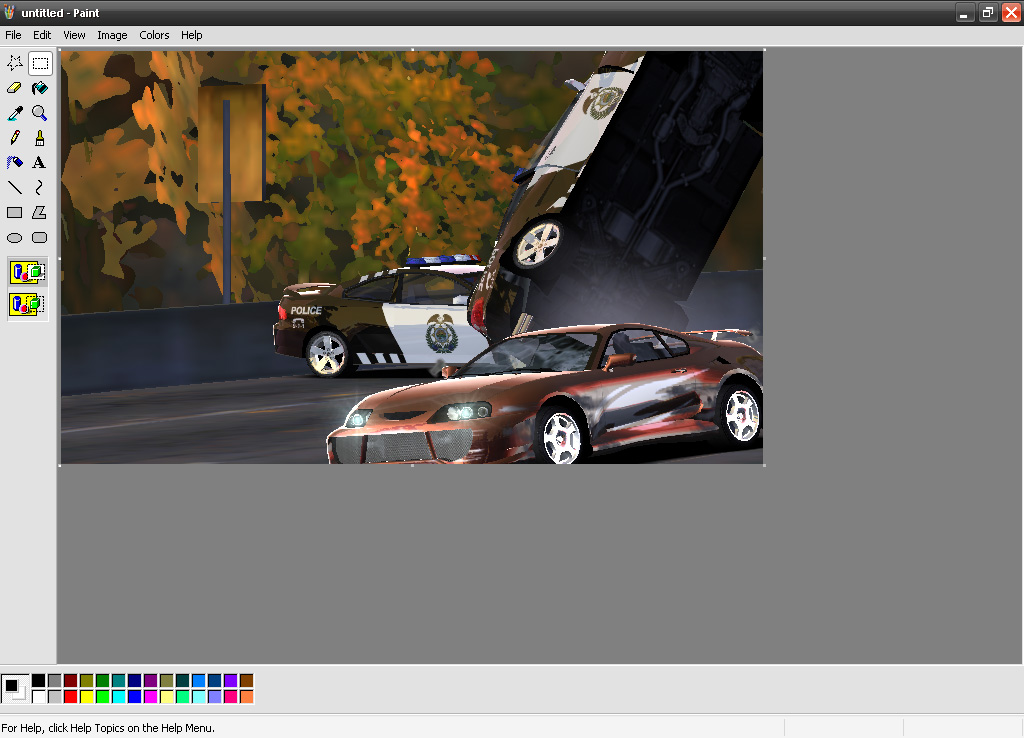
Task: Click the Paint icon in title bar
Action: coord(9,12)
